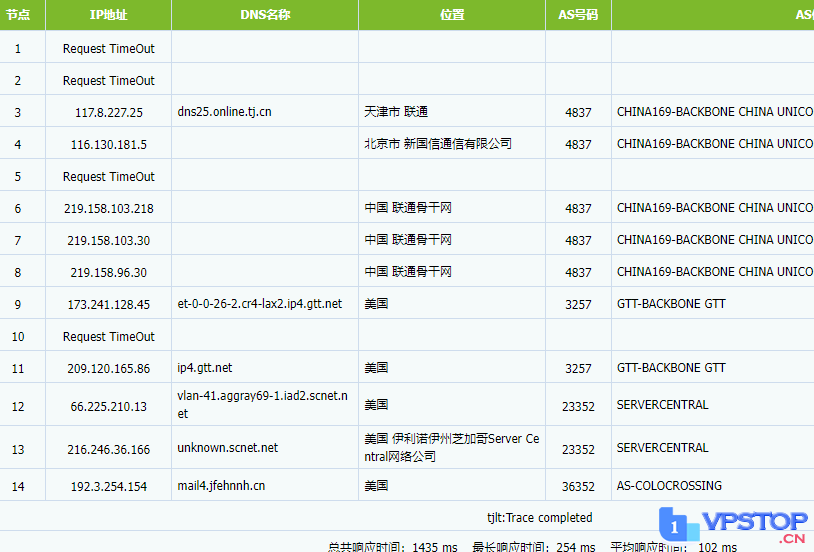Click DNS name unknown.scnet.net

227,448
